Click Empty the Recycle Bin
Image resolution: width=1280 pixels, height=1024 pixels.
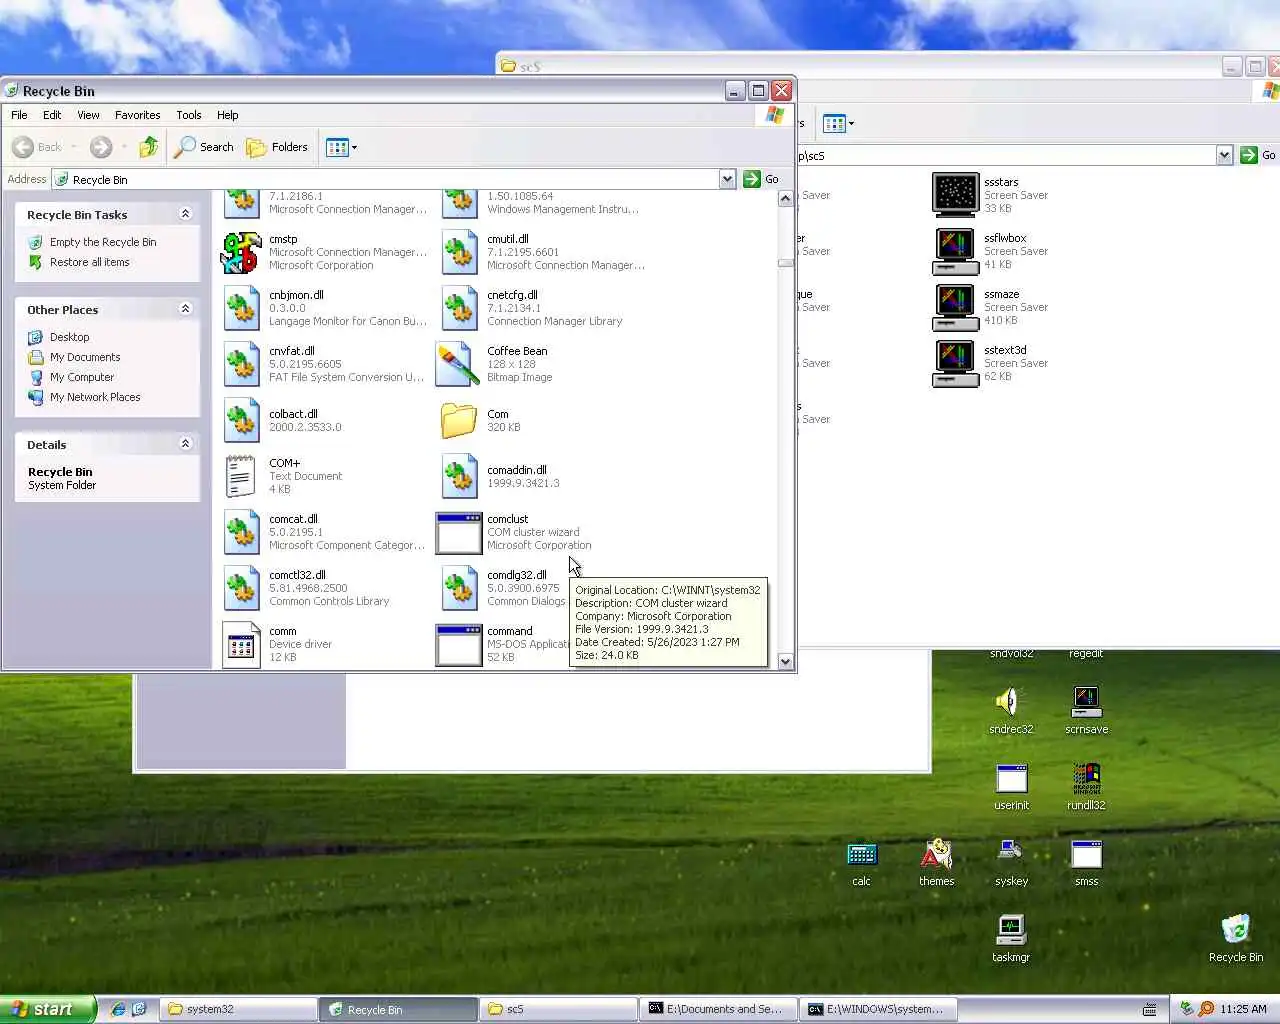coord(103,242)
